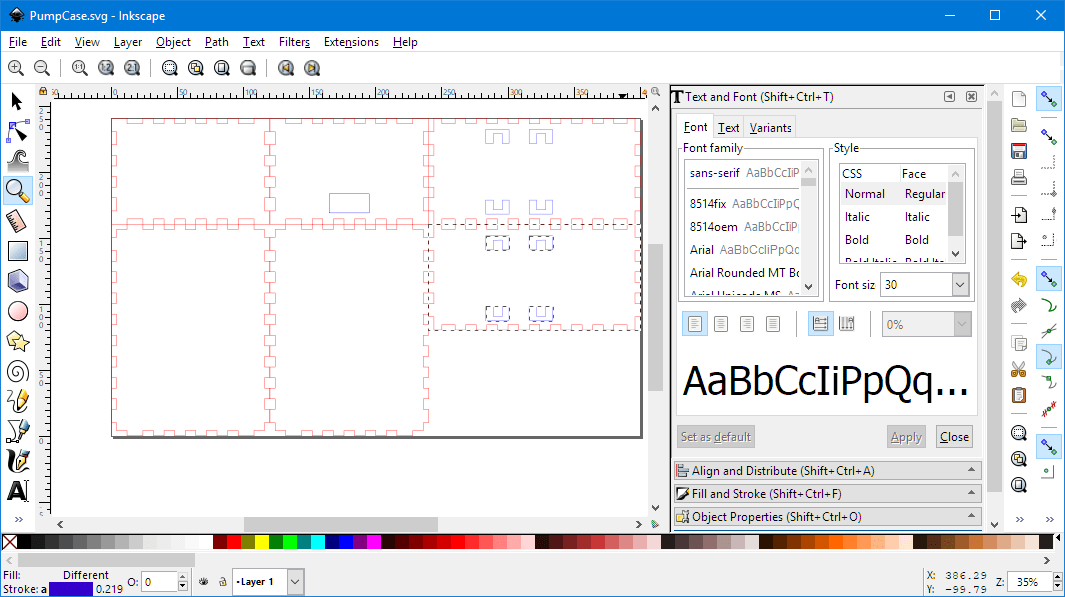Toggle the layer lock icon
1065x597 pixels.
click(x=222, y=582)
